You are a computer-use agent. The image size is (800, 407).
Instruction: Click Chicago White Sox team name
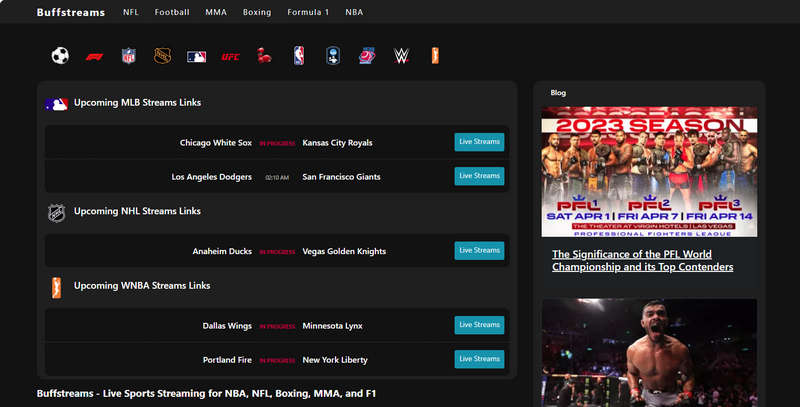click(x=216, y=143)
